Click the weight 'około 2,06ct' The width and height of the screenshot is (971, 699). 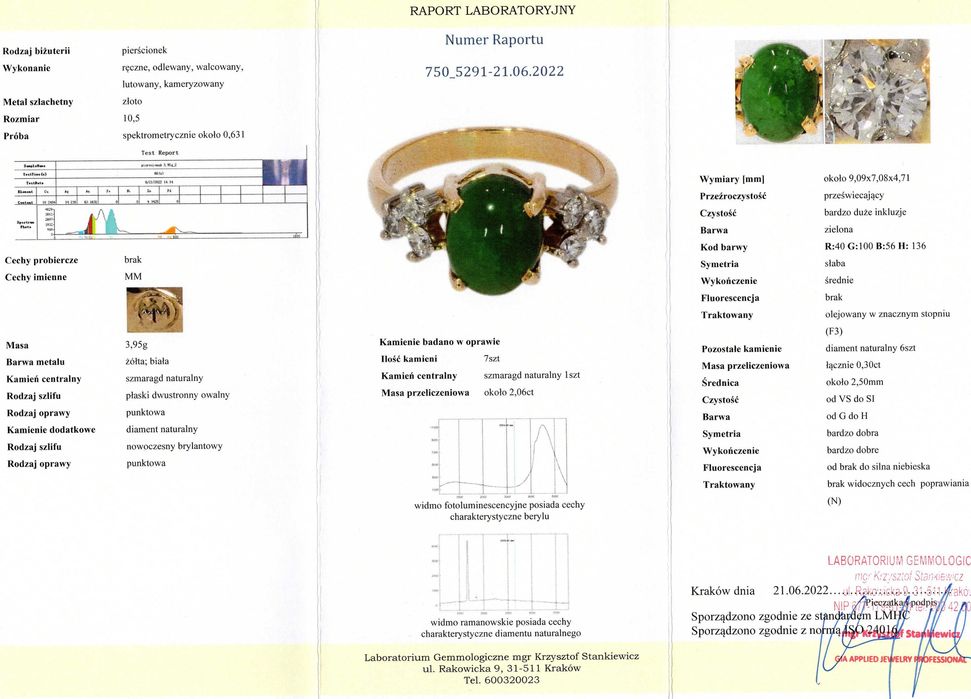pyautogui.click(x=508, y=392)
